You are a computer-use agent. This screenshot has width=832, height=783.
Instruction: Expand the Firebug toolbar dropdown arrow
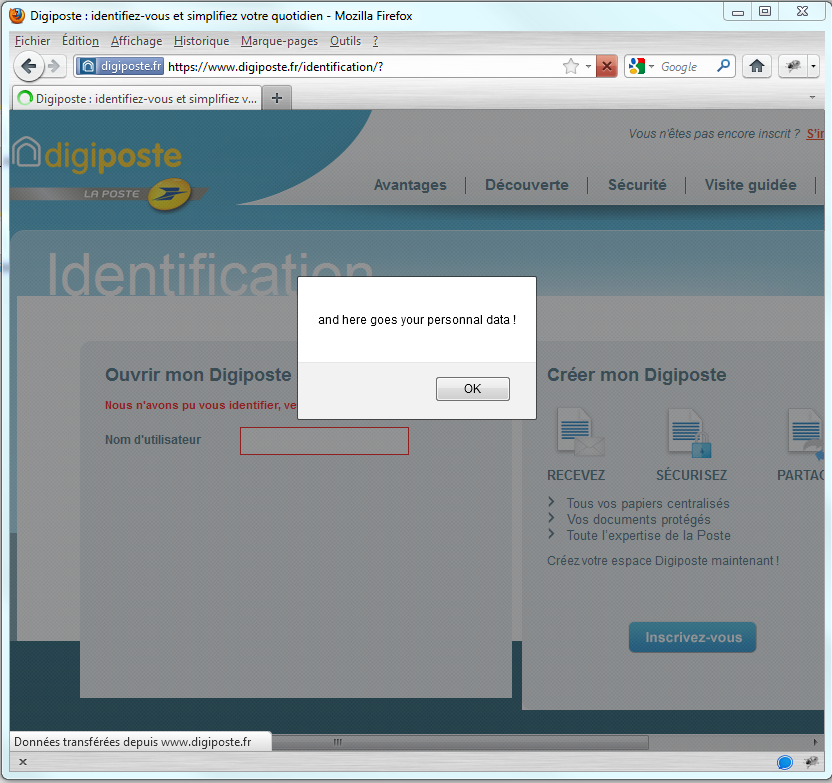pyautogui.click(x=813, y=66)
